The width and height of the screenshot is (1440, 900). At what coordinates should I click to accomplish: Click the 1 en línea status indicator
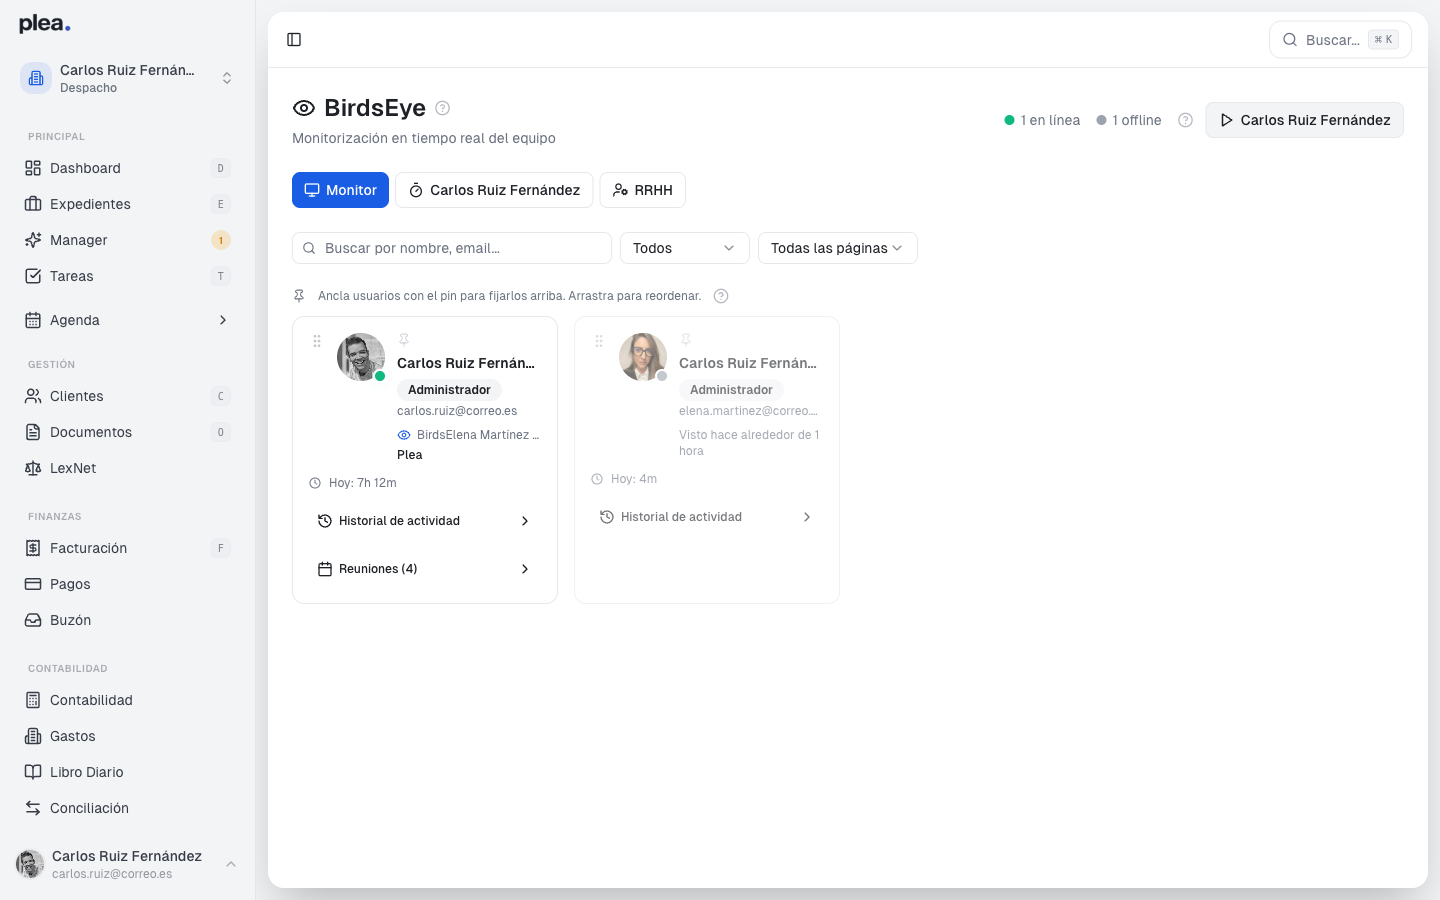click(x=1042, y=120)
